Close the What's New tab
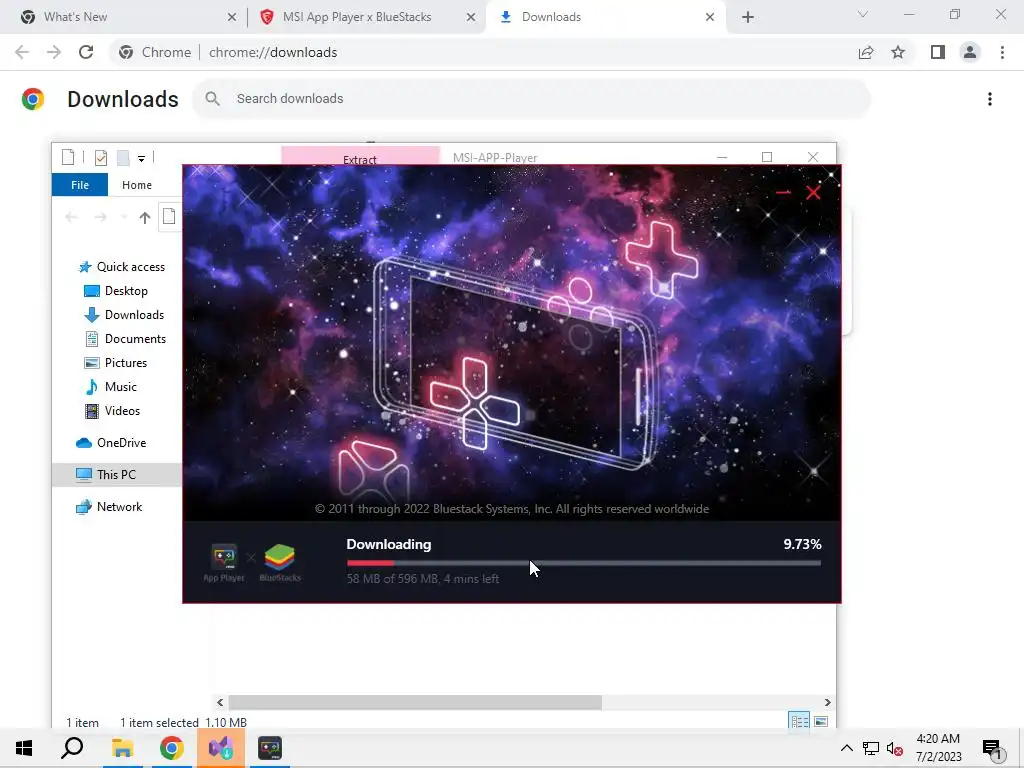The width and height of the screenshot is (1024, 768). tap(231, 17)
